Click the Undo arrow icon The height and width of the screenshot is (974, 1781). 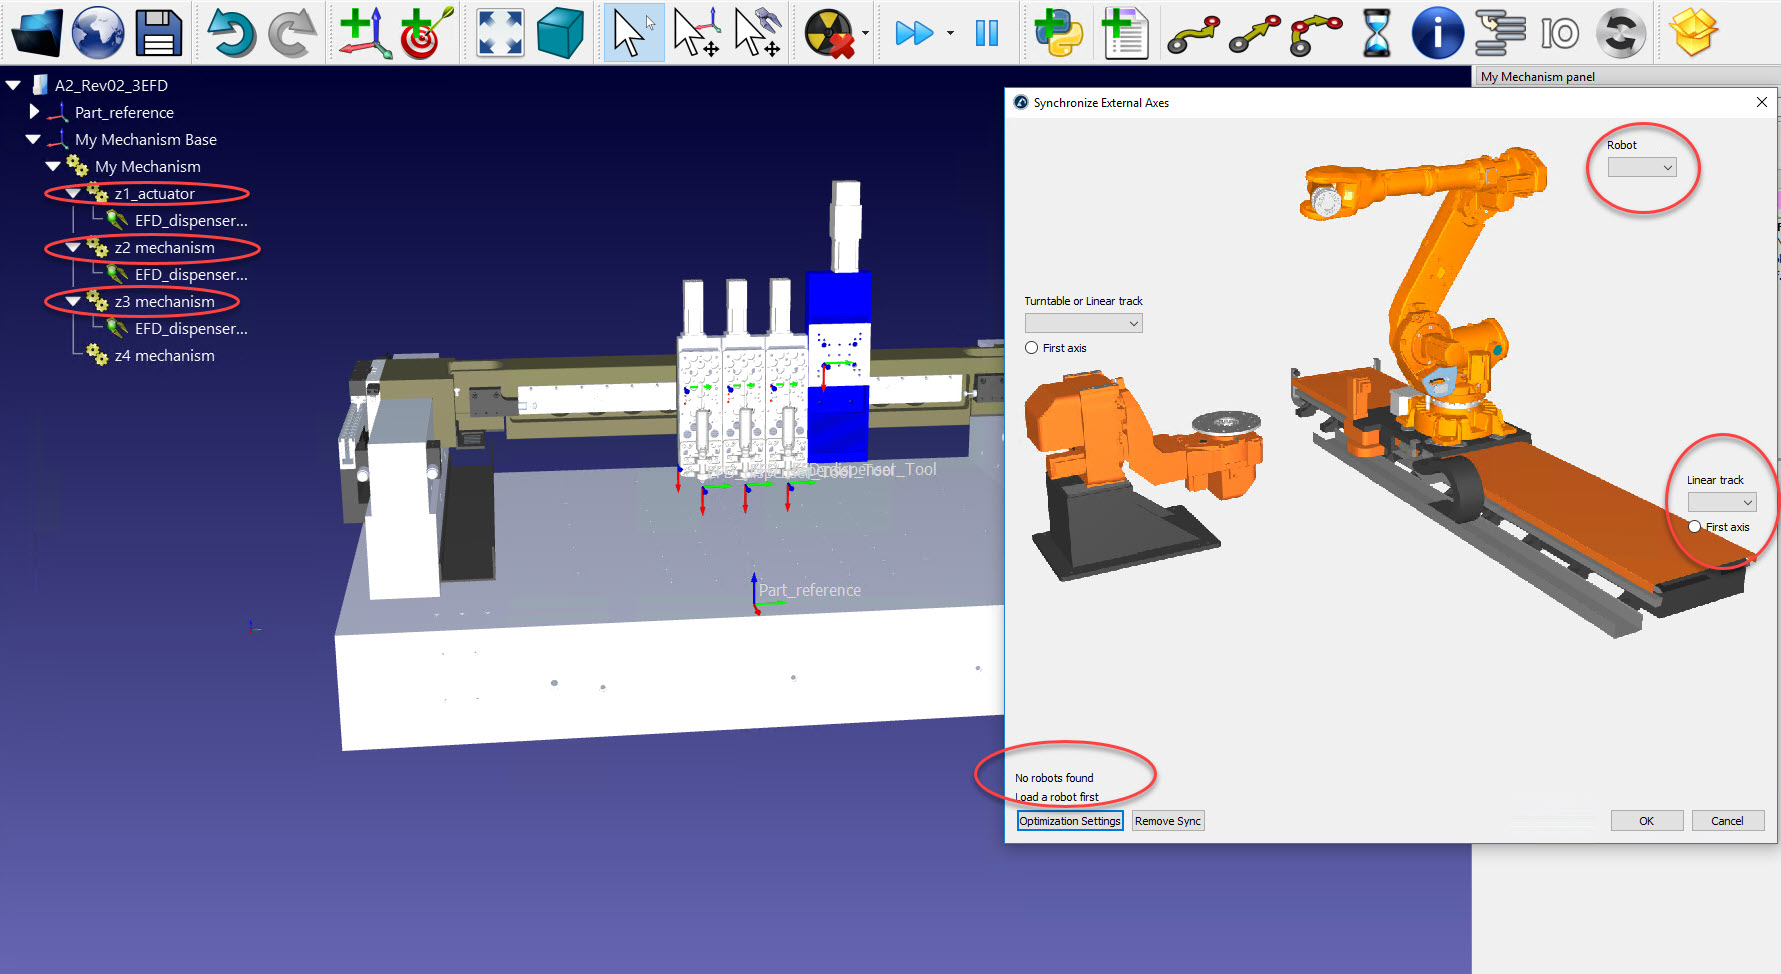click(231, 33)
